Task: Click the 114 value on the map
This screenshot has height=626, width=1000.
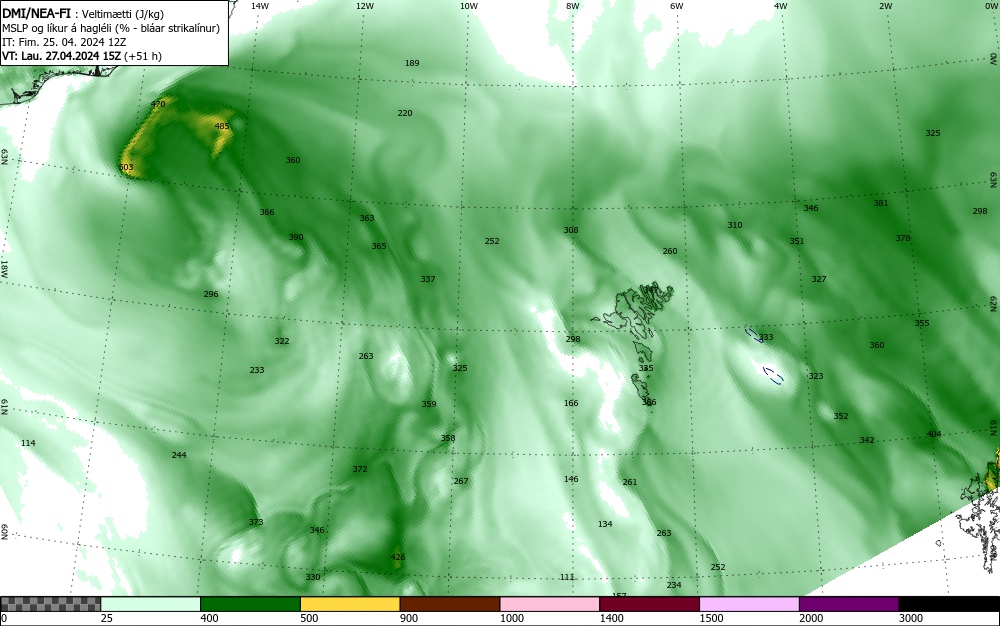Action: tap(28, 443)
